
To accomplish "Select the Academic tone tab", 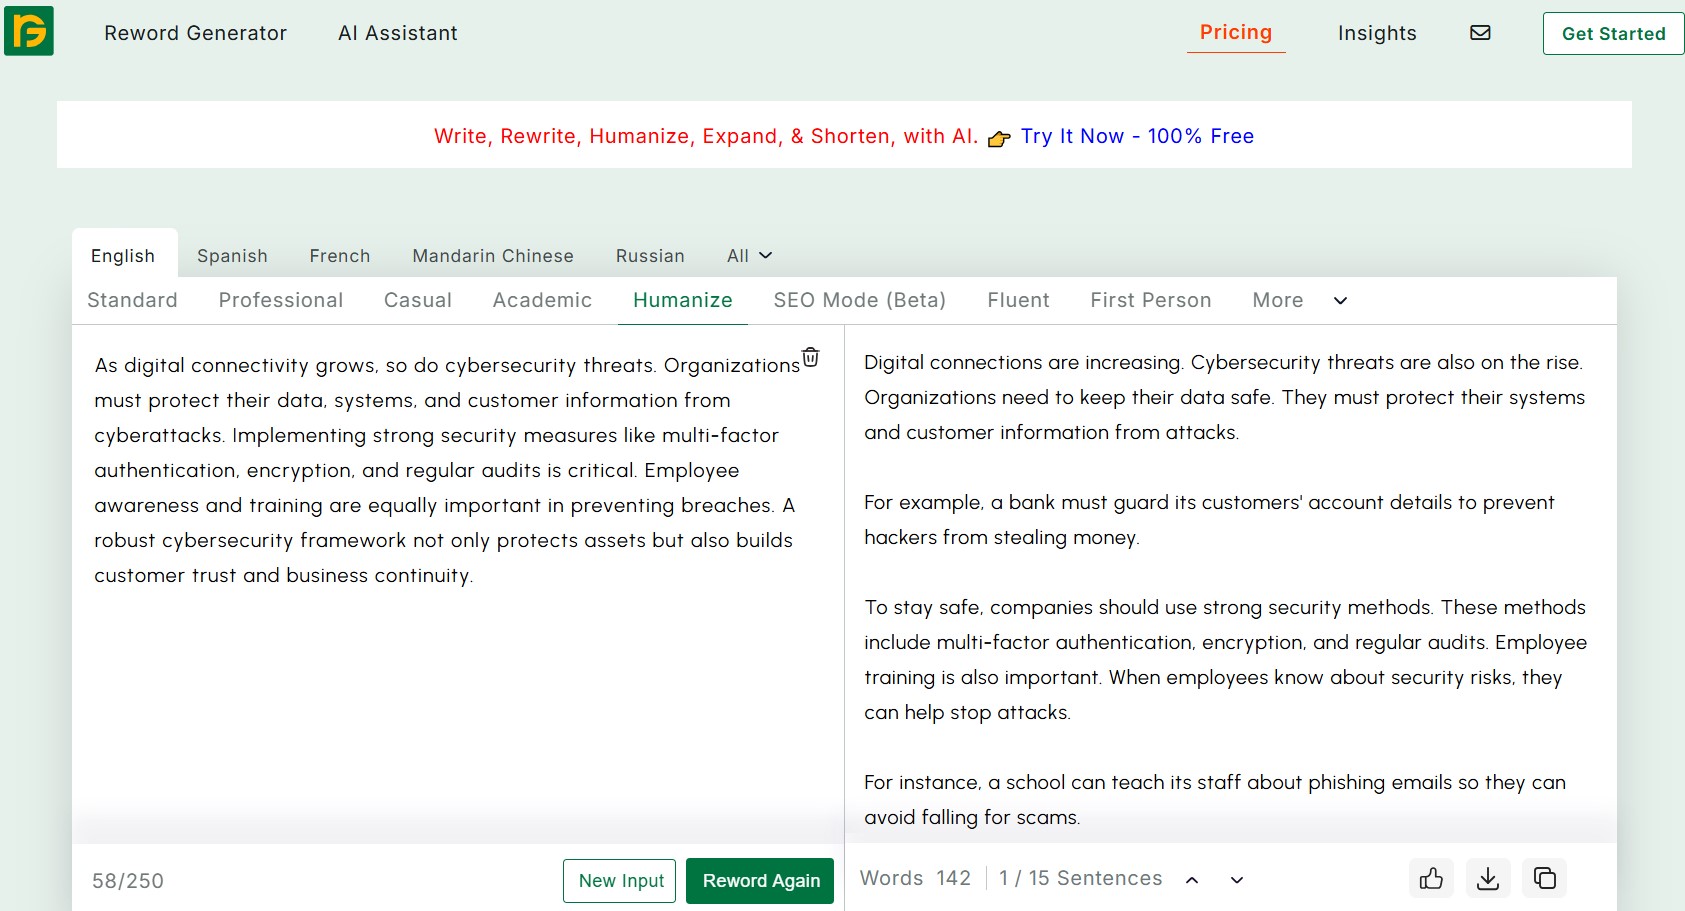I will (541, 300).
